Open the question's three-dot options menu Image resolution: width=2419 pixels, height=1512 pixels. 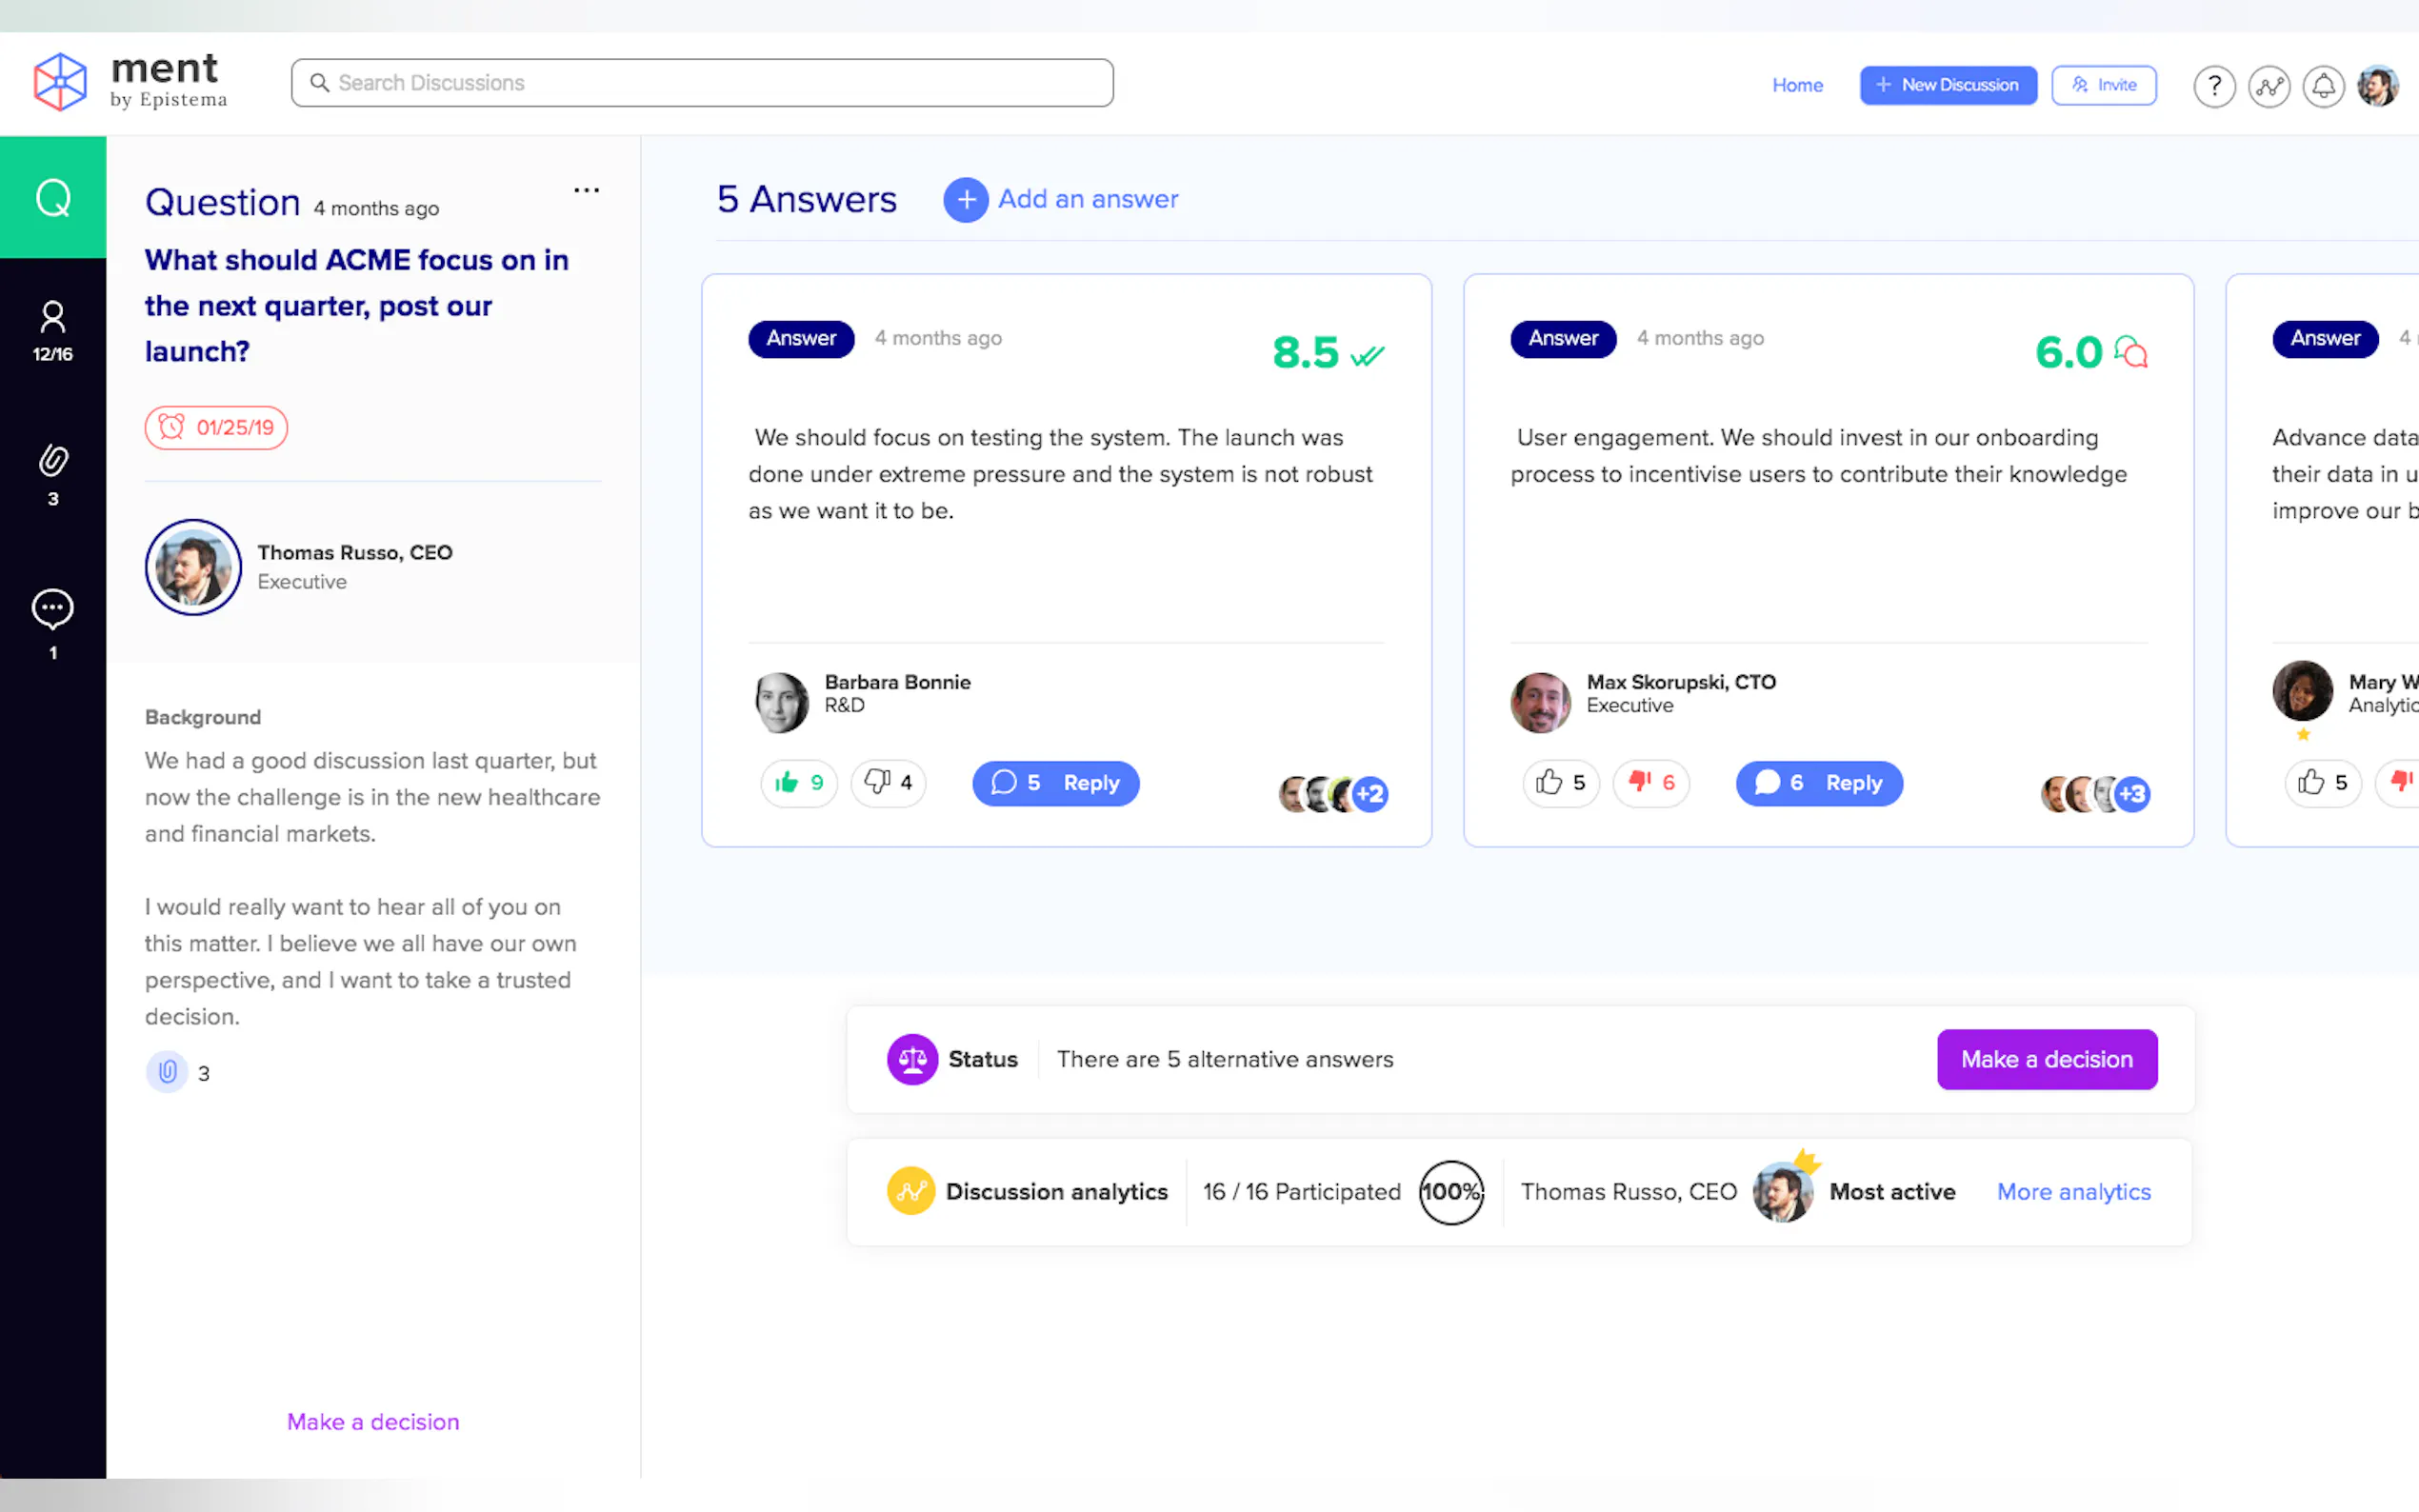586,190
